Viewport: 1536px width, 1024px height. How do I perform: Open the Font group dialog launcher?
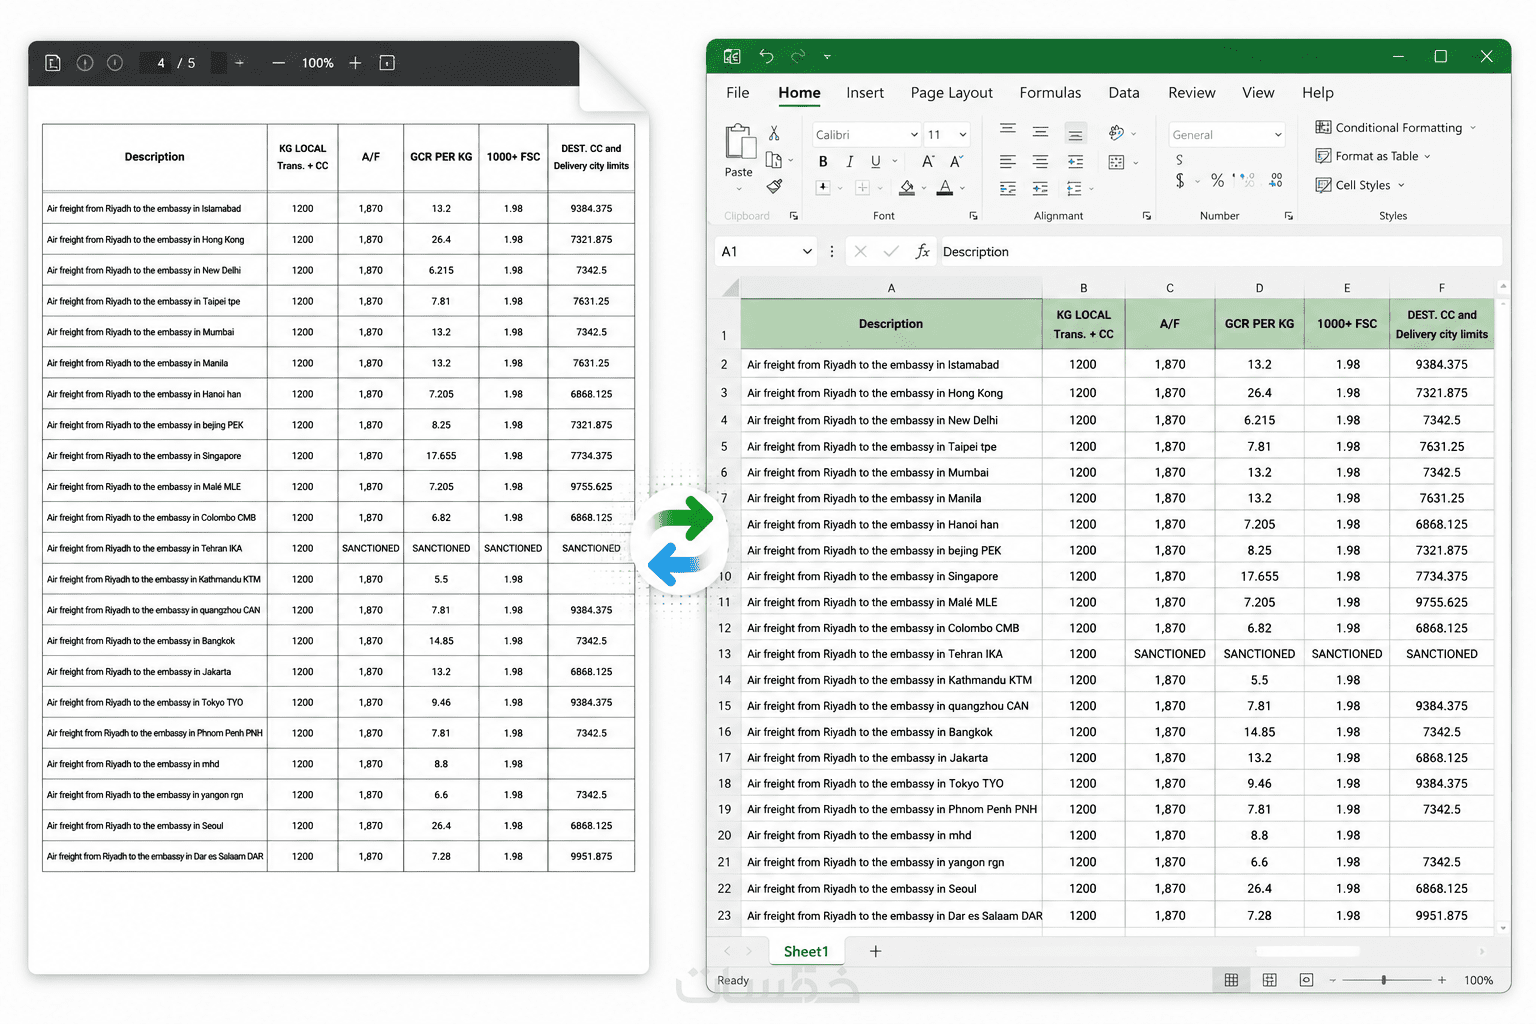pos(973,216)
